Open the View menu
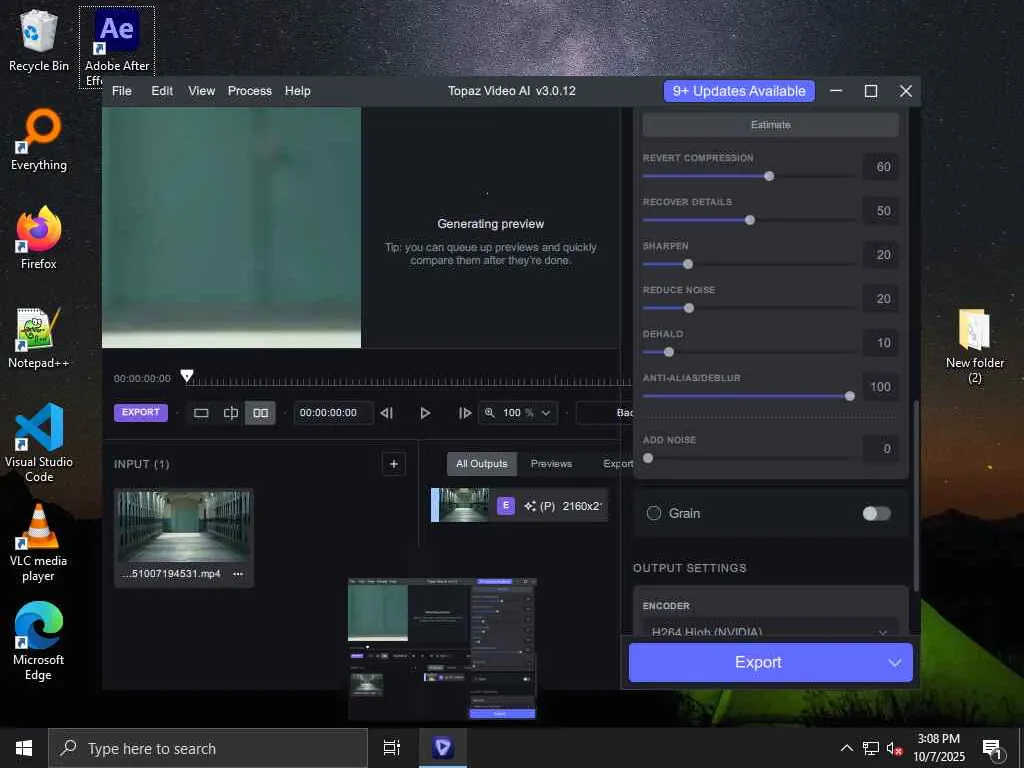 point(202,91)
